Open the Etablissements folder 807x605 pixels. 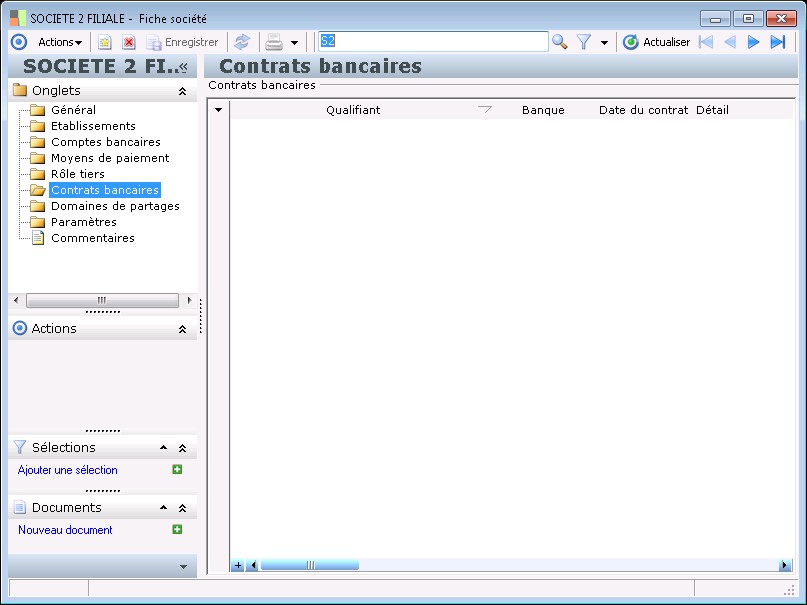coord(93,126)
